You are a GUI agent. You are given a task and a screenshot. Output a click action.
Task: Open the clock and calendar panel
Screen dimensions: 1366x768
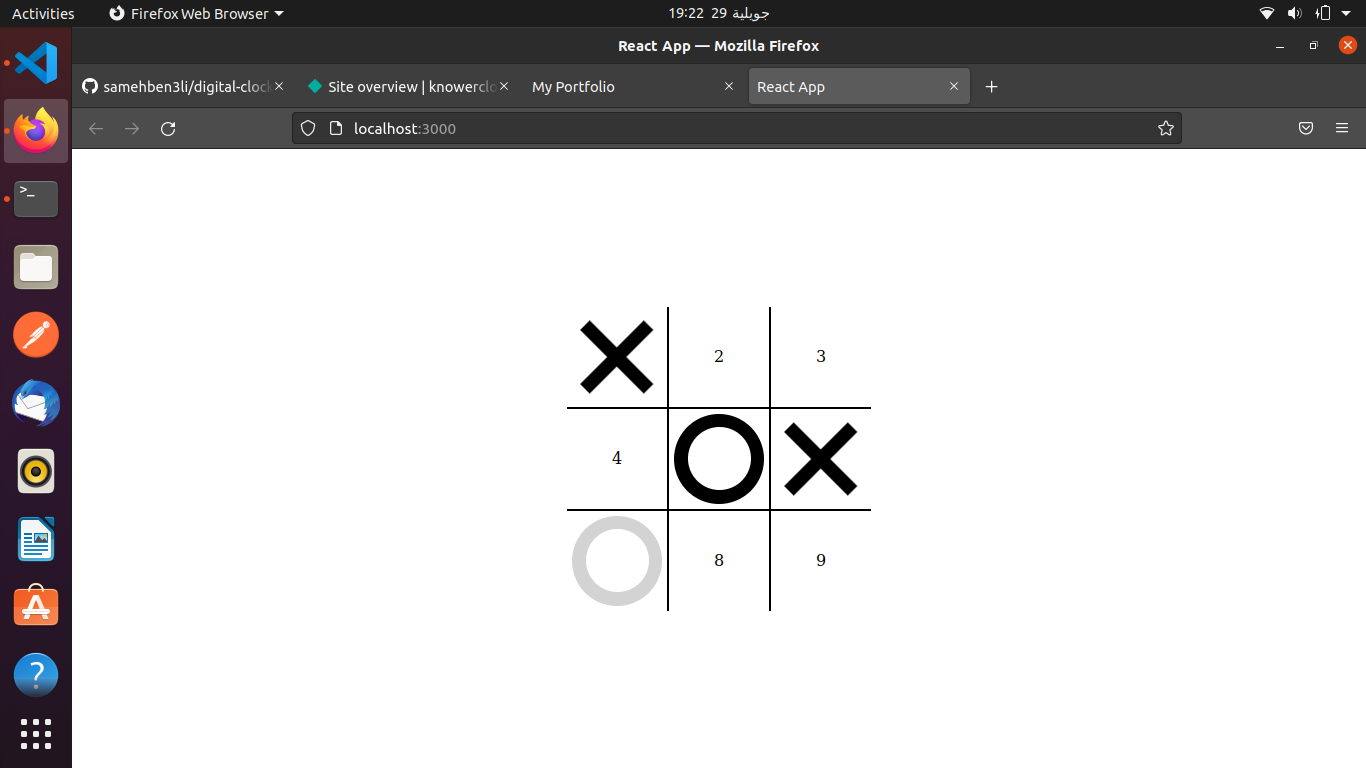click(718, 13)
